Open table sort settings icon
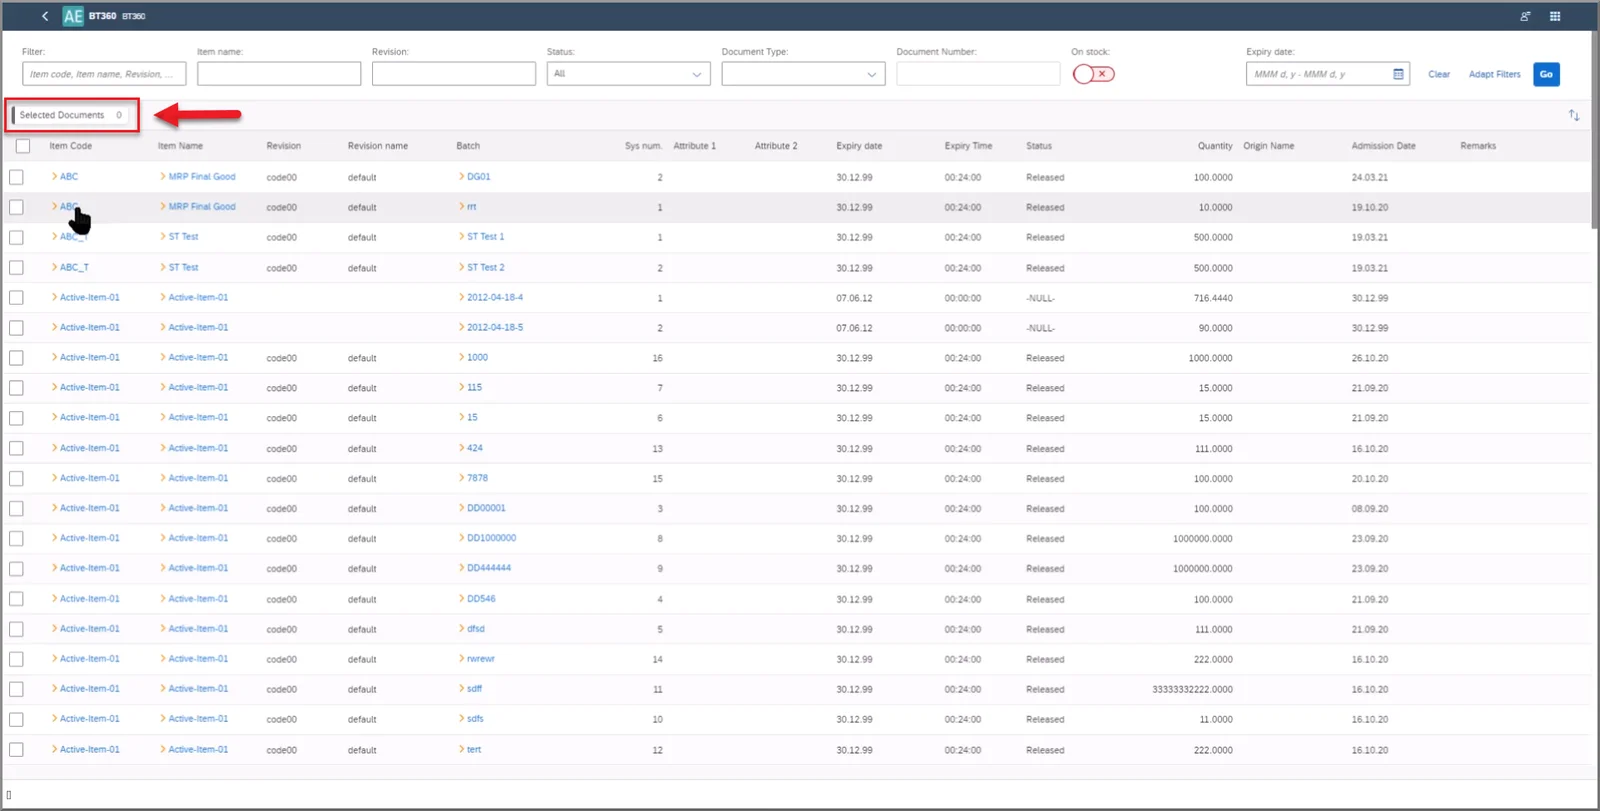 click(x=1574, y=115)
